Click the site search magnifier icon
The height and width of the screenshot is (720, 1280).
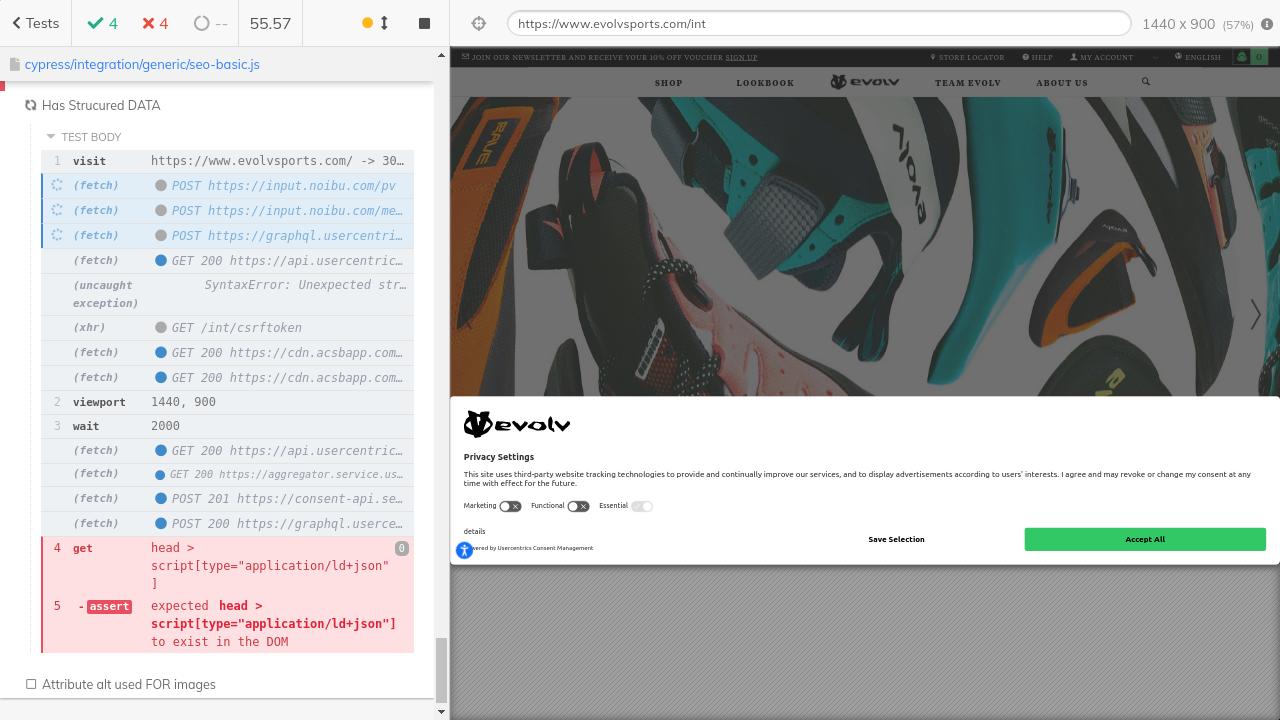point(1145,82)
